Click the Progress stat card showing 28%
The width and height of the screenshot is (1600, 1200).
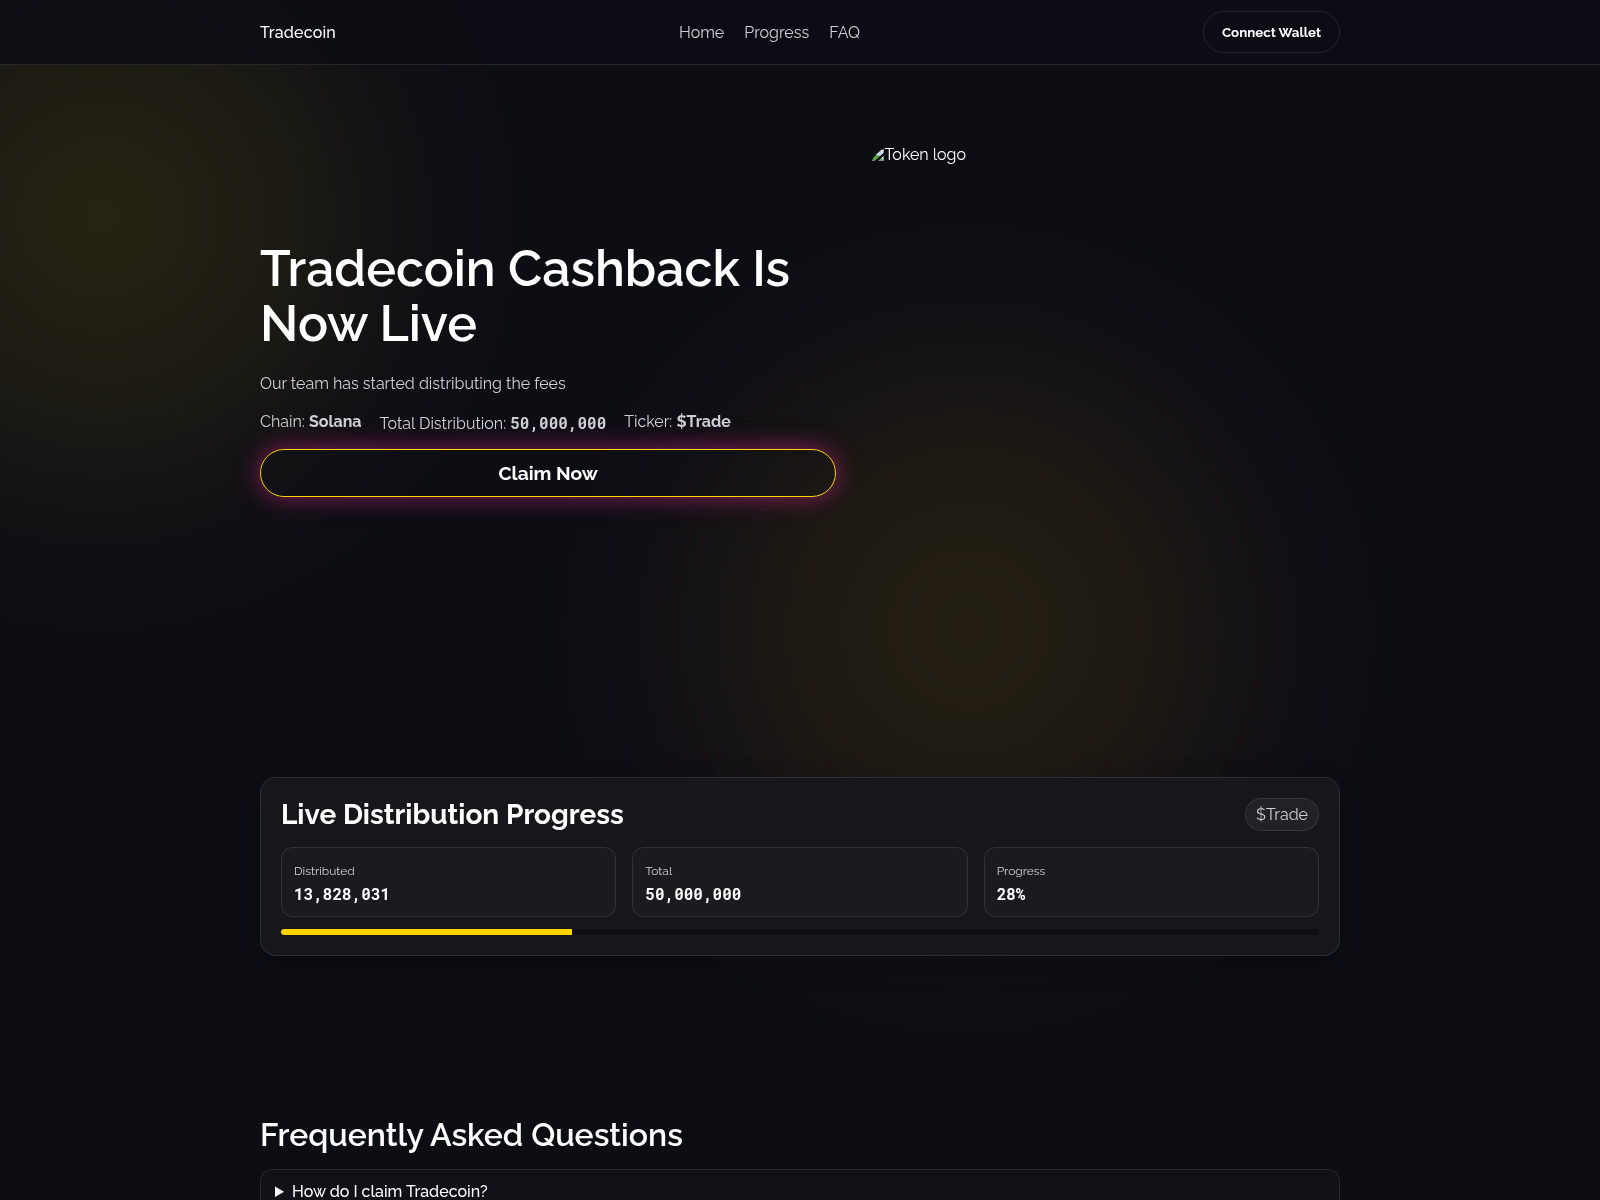click(x=1152, y=882)
